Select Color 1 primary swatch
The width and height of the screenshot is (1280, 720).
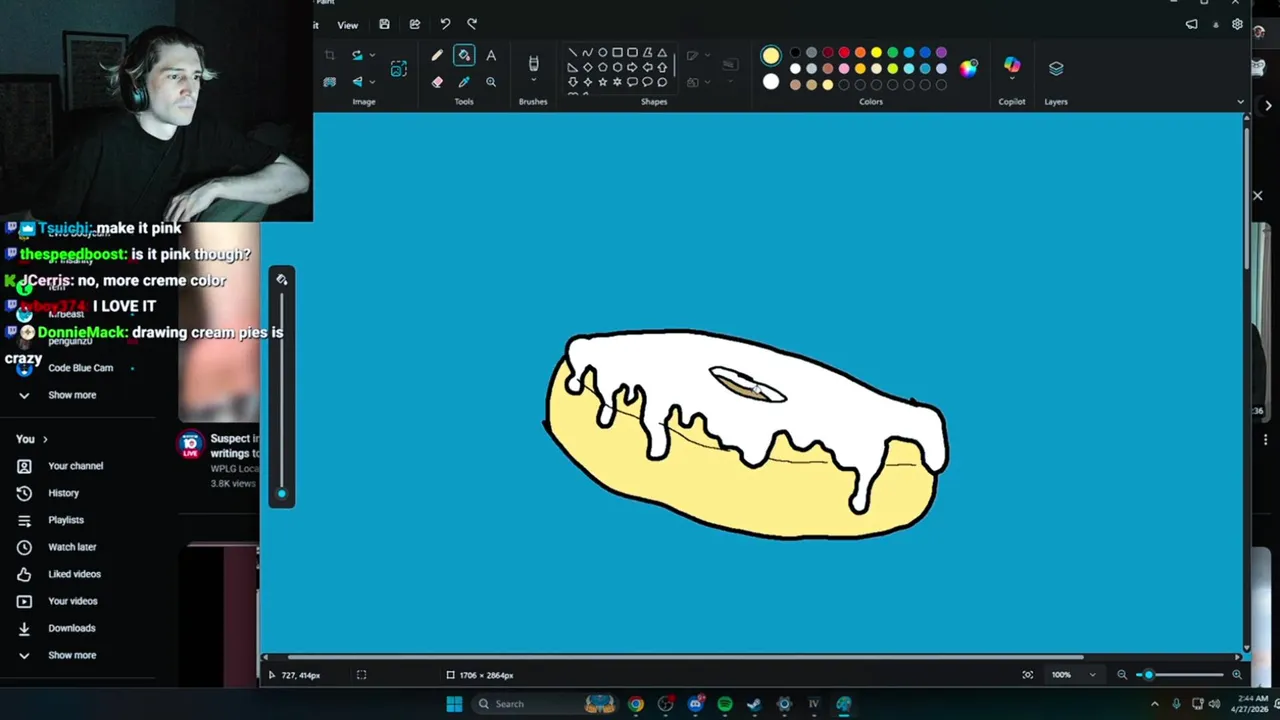click(770, 56)
